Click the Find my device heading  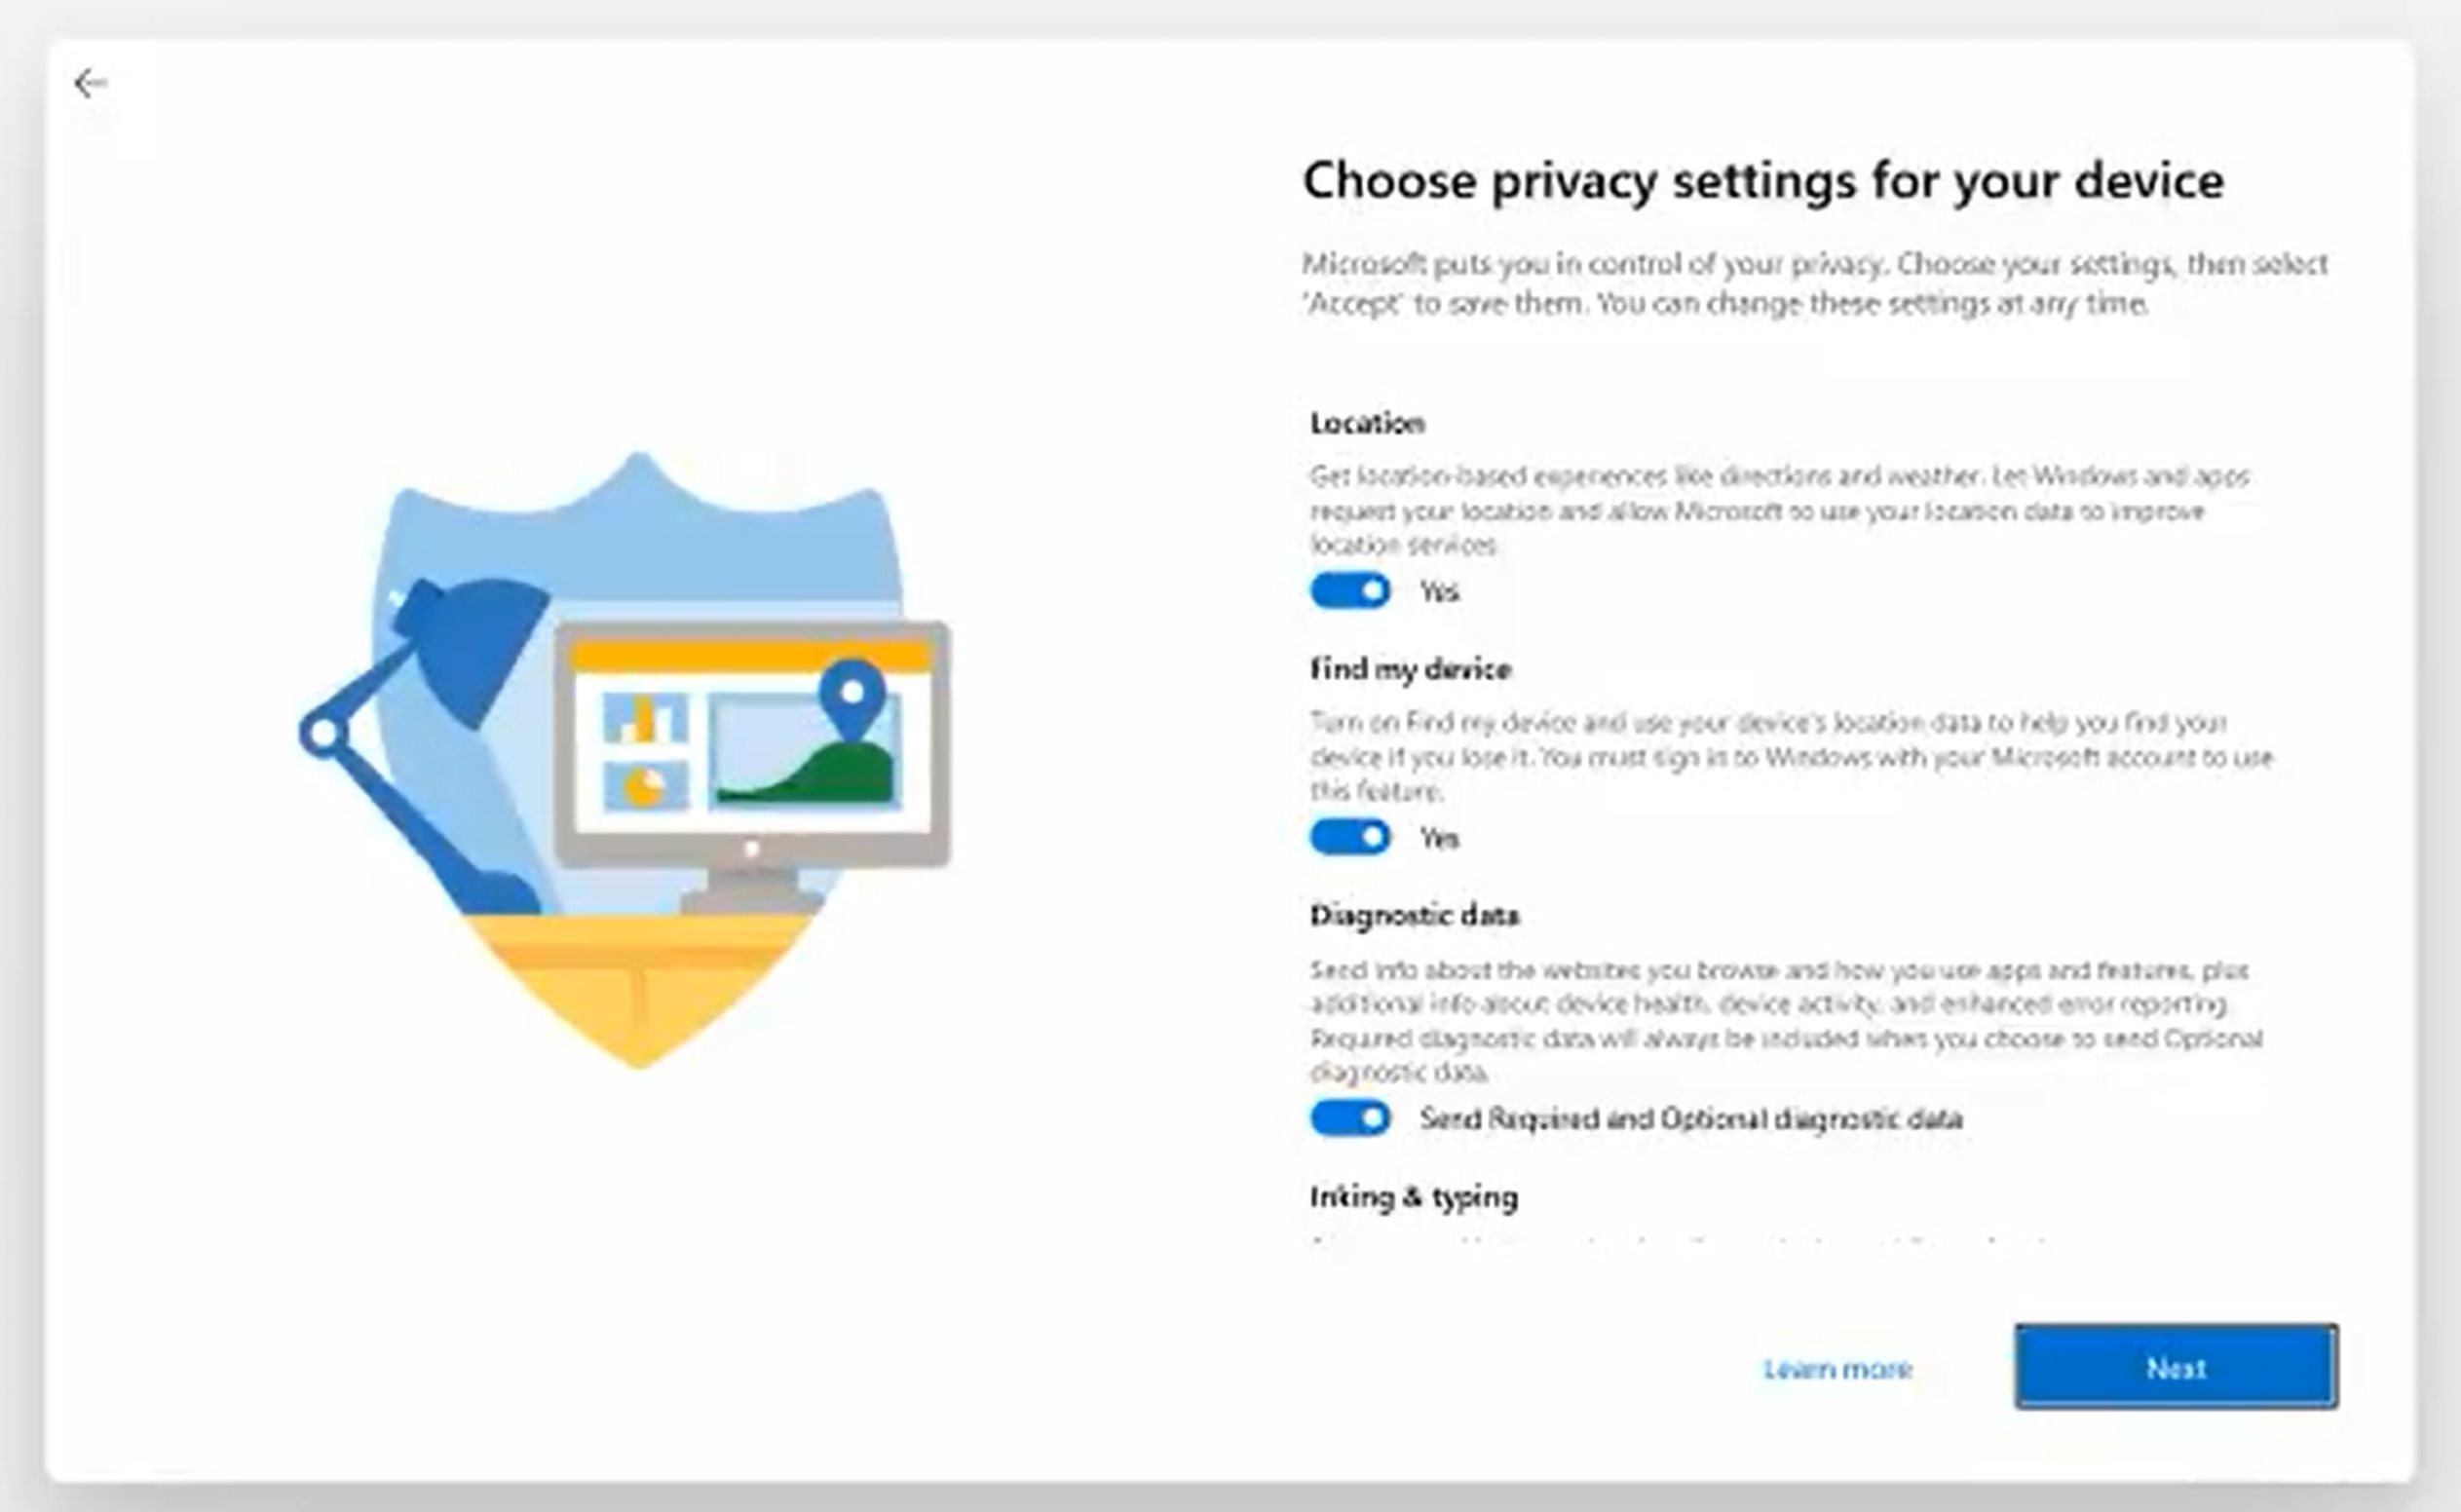(1410, 669)
